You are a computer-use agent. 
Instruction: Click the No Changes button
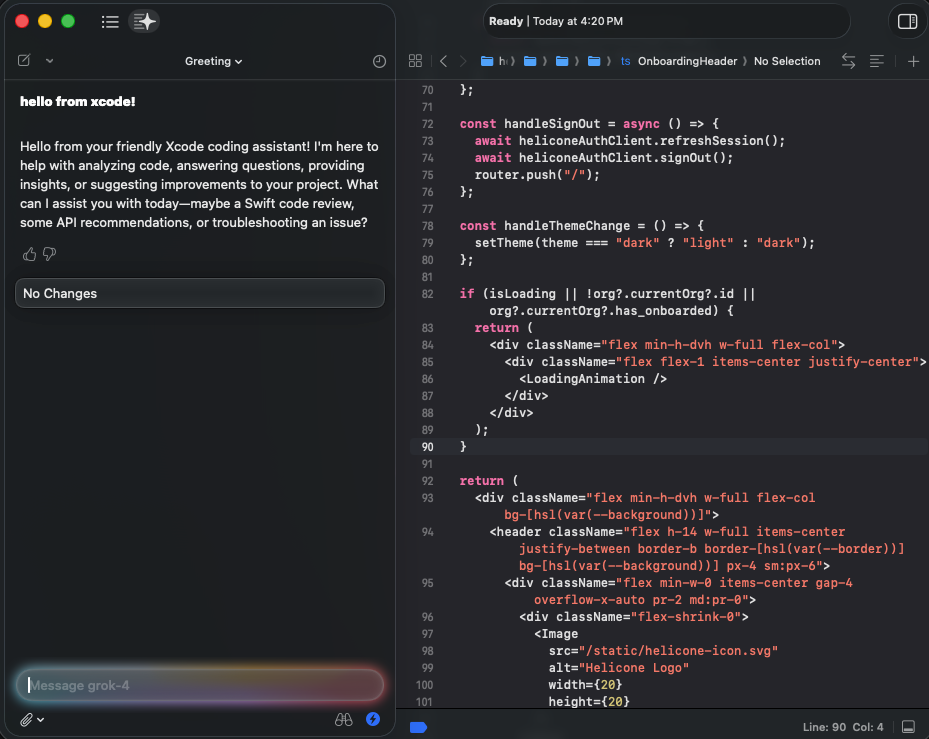199,293
